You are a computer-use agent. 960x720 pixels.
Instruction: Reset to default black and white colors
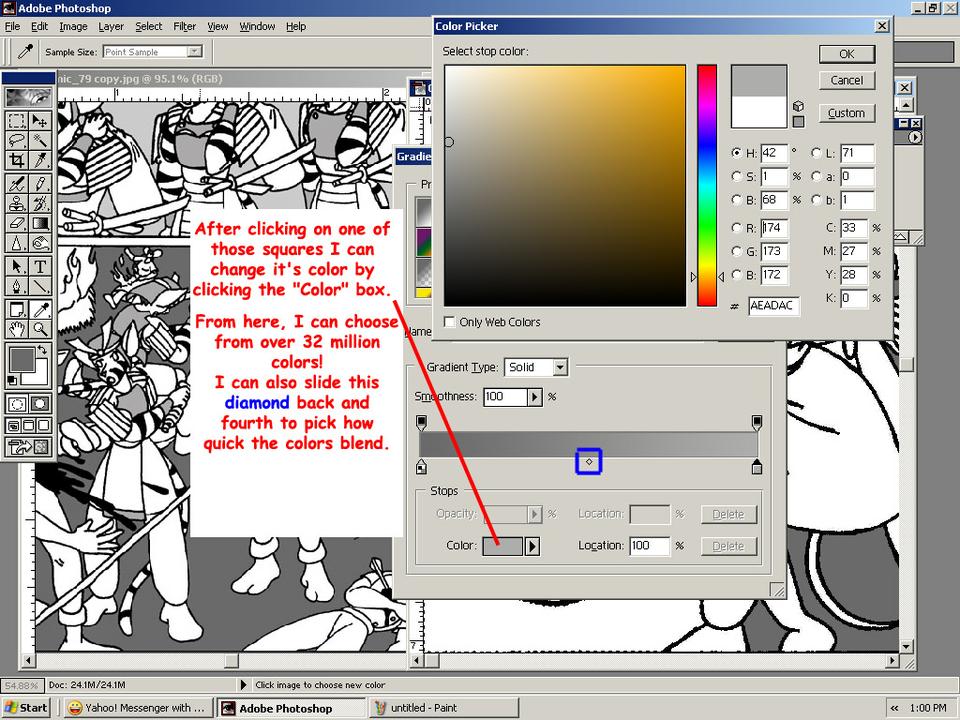[x=12, y=381]
